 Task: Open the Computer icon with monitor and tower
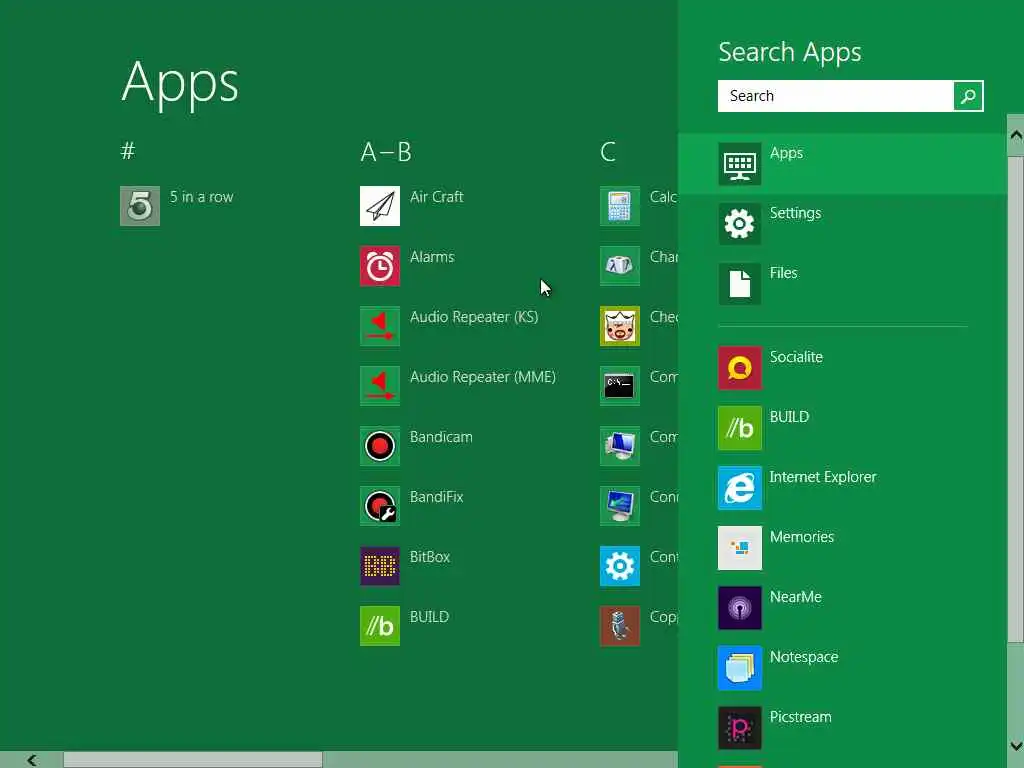tap(620, 446)
